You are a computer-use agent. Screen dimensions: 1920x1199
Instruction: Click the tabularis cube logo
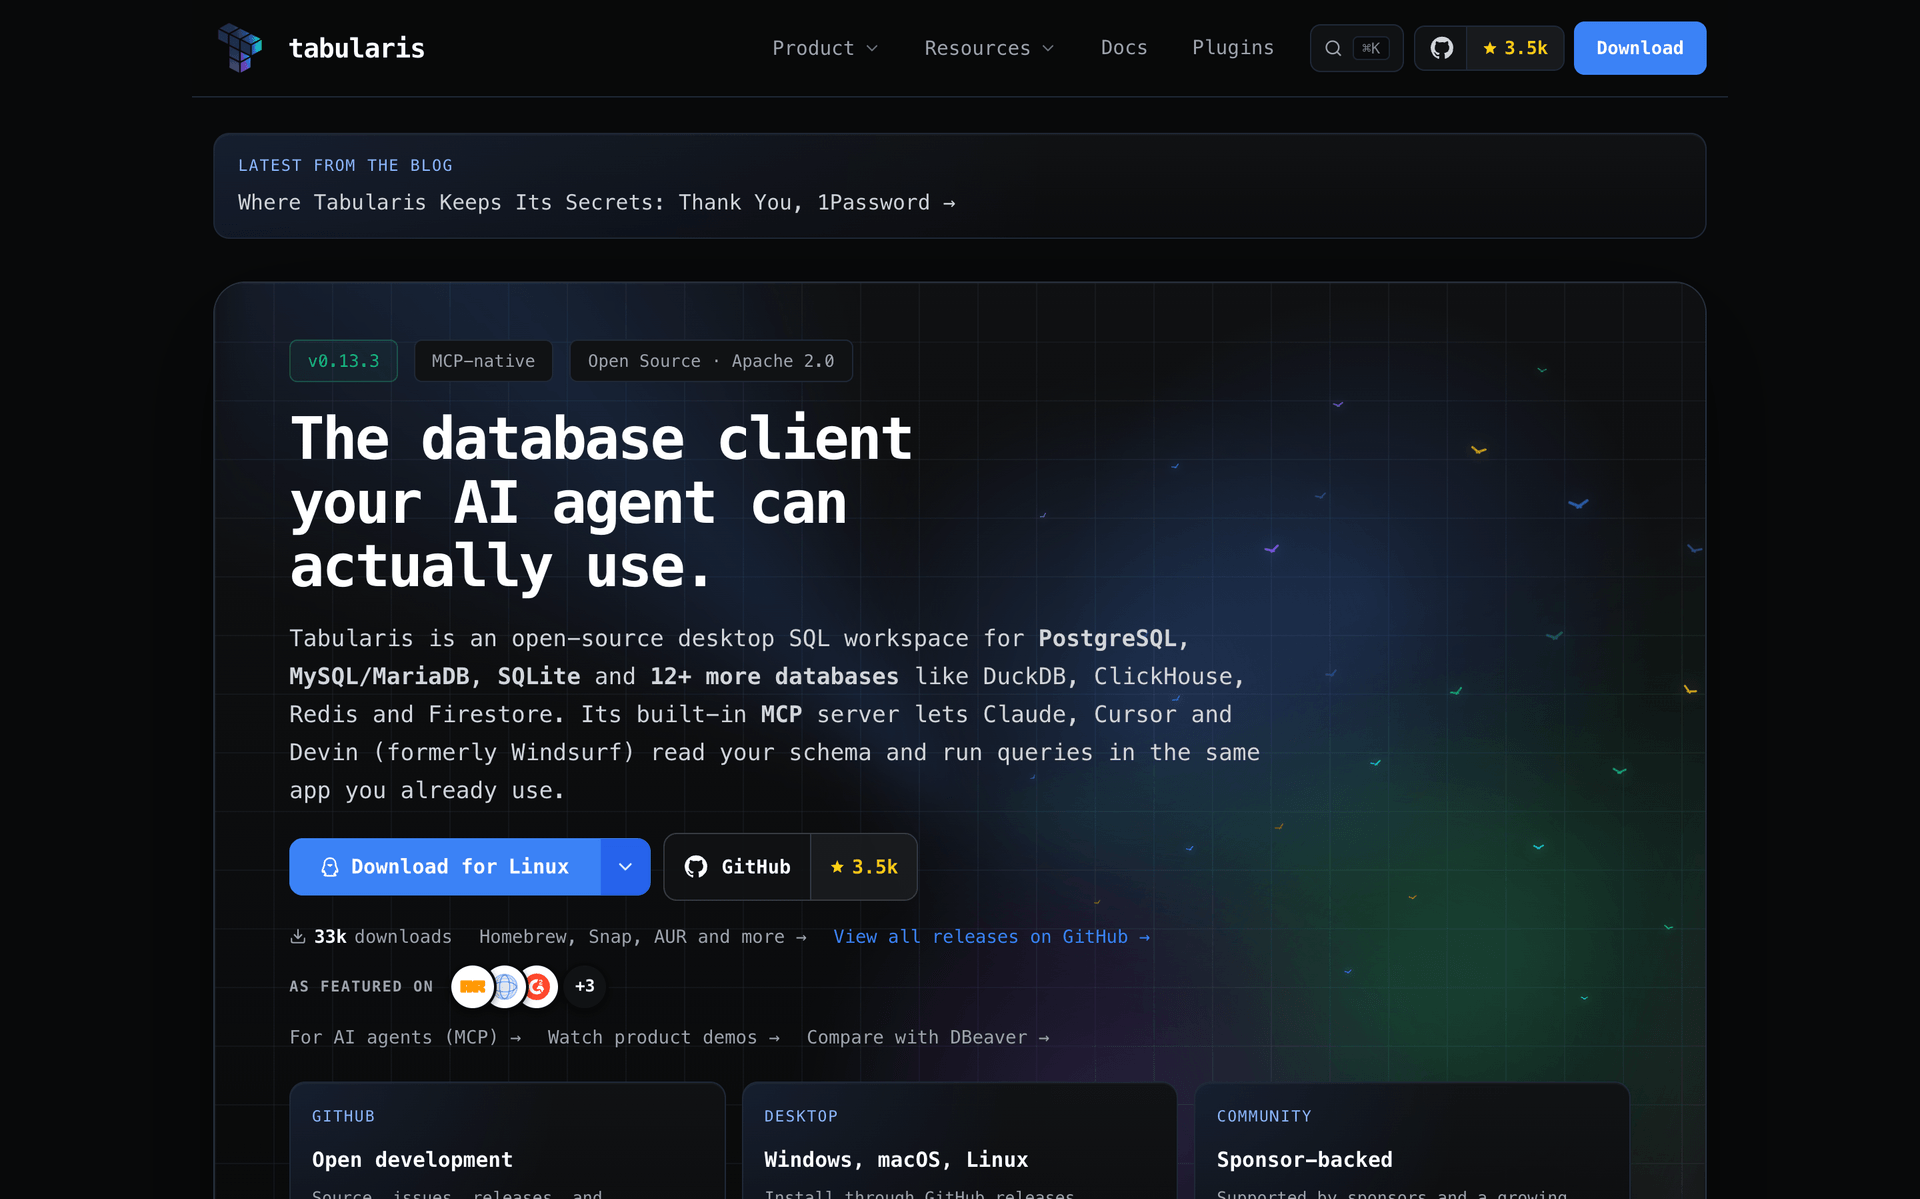point(240,47)
